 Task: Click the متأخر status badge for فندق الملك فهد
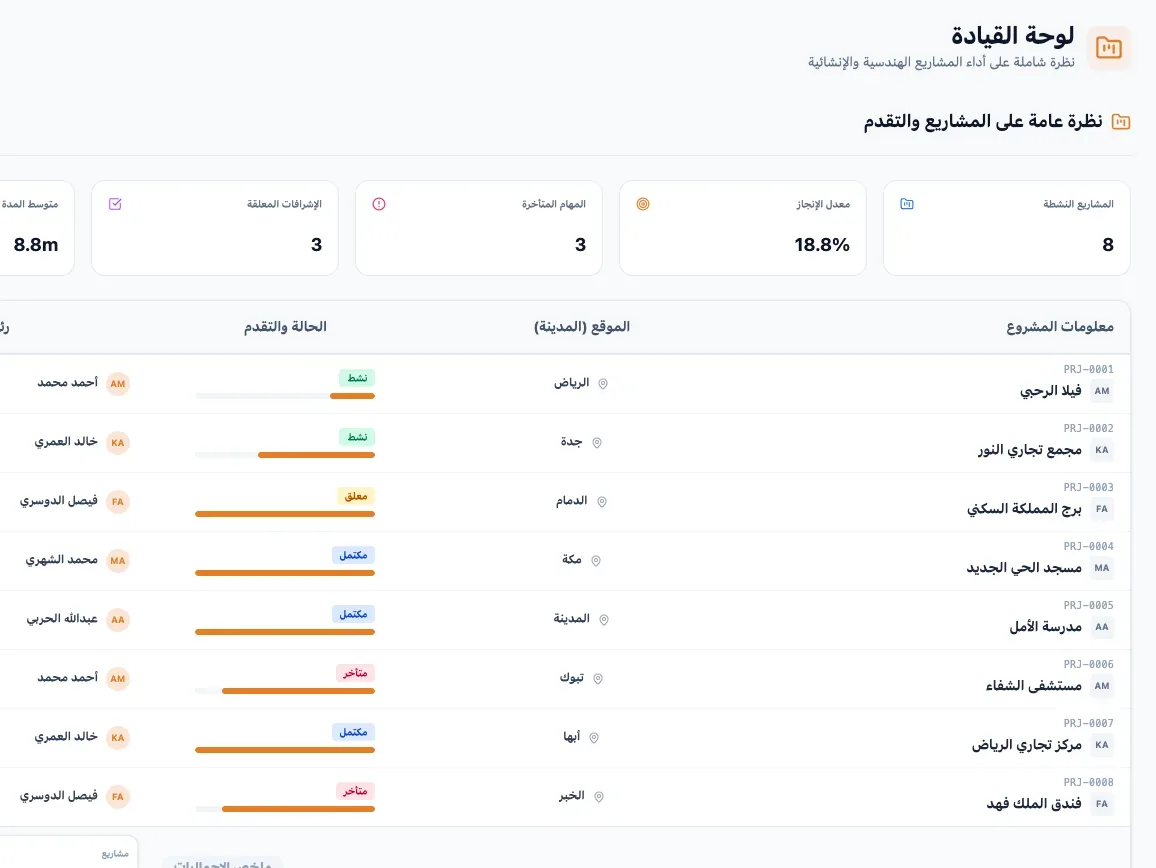tap(355, 791)
